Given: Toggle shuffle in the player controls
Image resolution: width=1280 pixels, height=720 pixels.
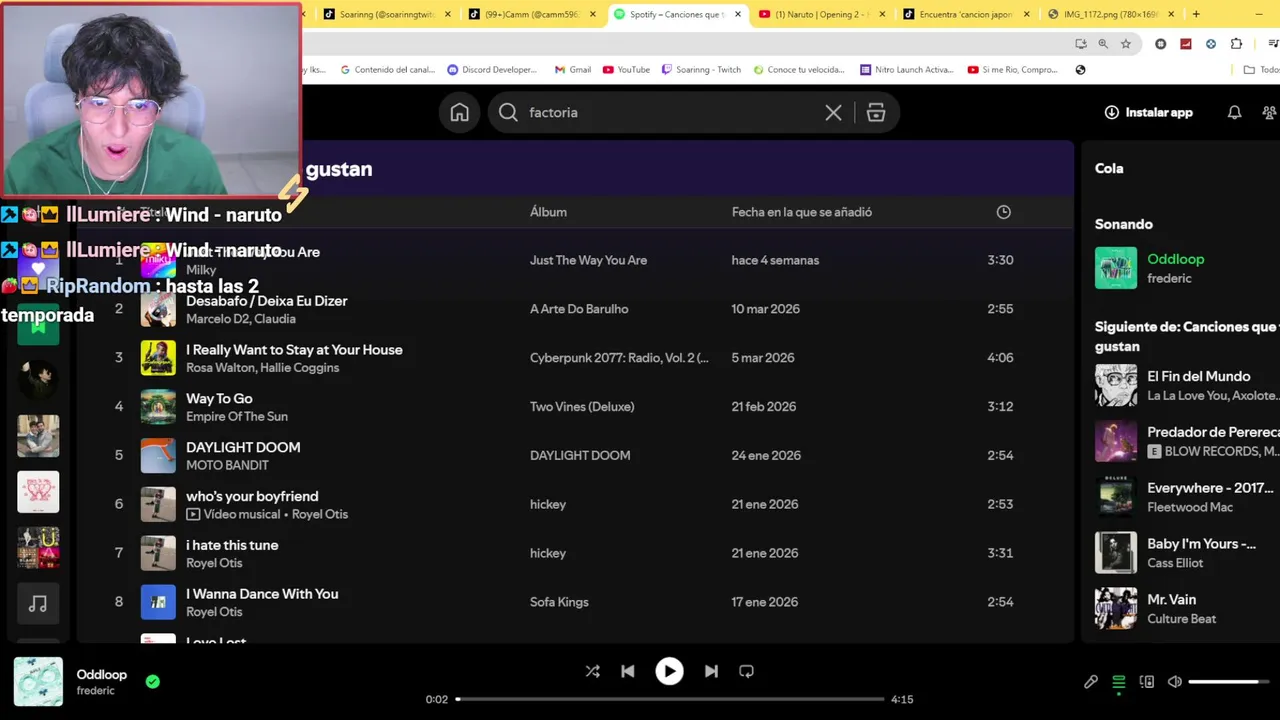Looking at the screenshot, I should [592, 671].
